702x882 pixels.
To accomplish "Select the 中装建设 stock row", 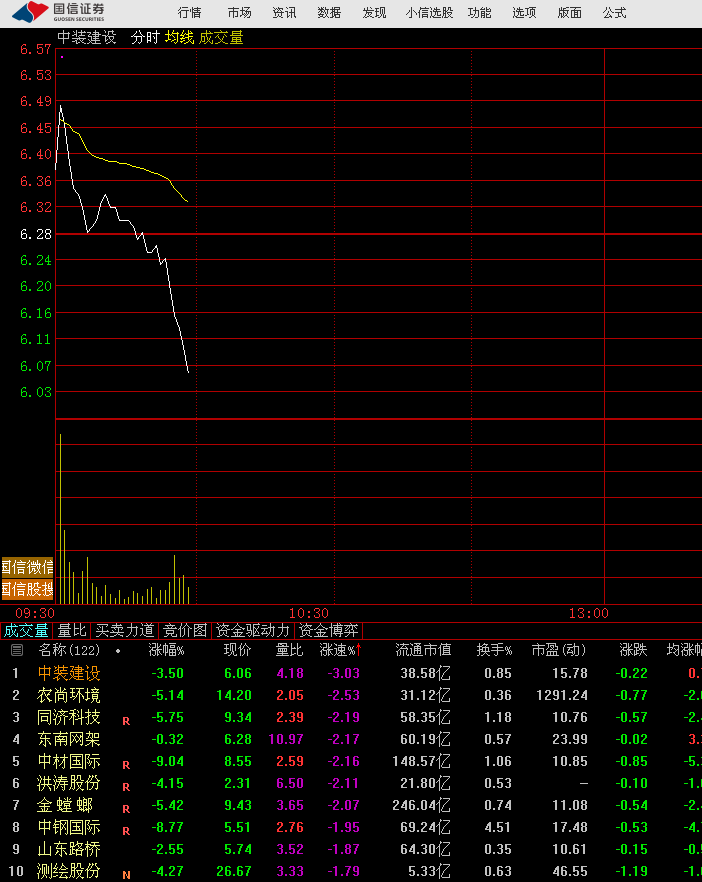I will coord(351,673).
